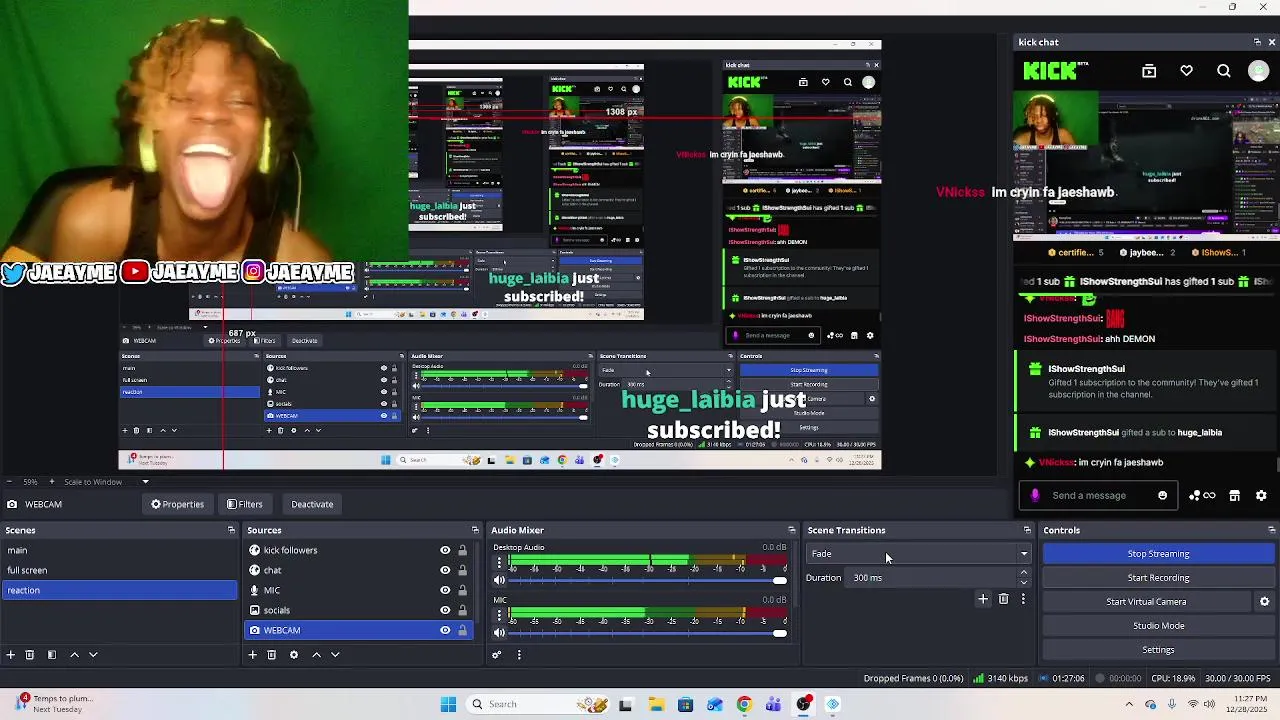
Task: Toggle visibility of MIC source
Action: tap(445, 591)
